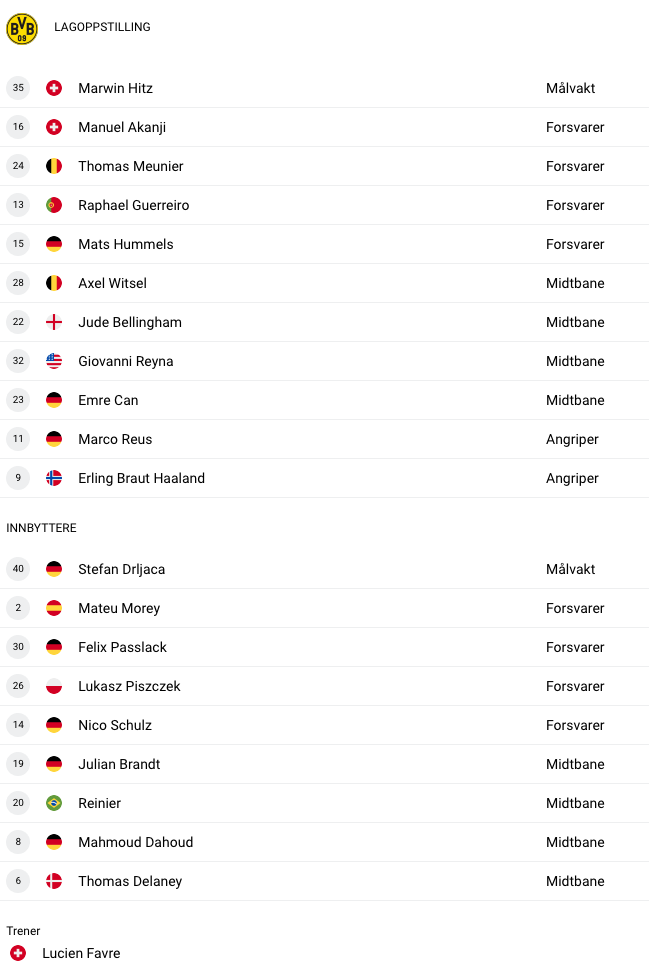Click the Danish flag beside Thomas Delaney
The width and height of the screenshot is (649, 976).
click(x=54, y=881)
